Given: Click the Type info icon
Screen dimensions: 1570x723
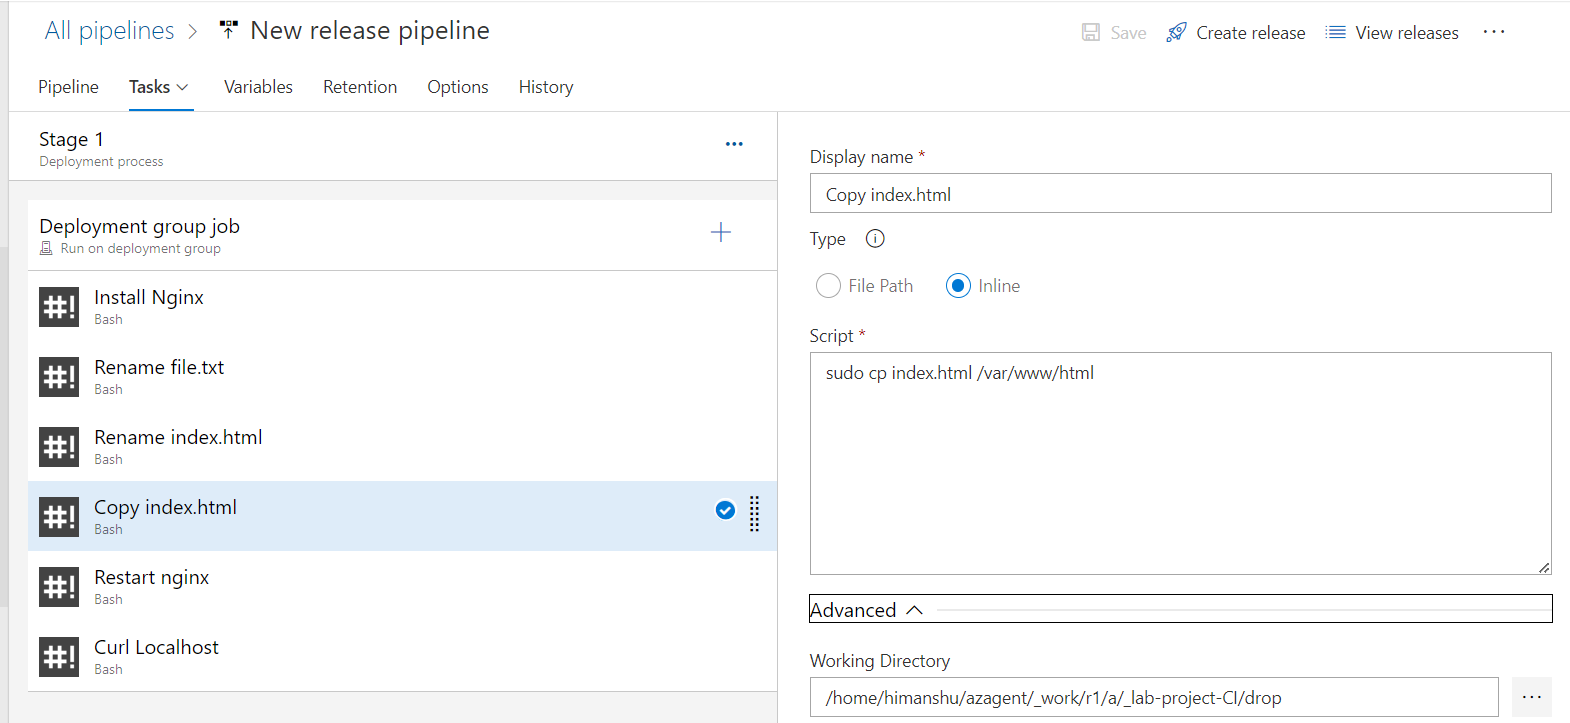Looking at the screenshot, I should (x=875, y=239).
